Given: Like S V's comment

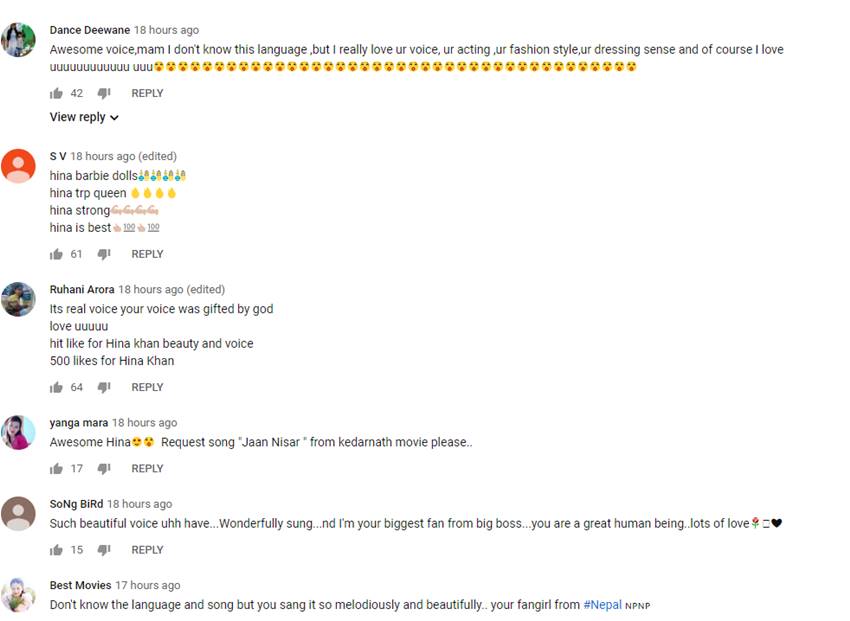Looking at the screenshot, I should [56, 254].
